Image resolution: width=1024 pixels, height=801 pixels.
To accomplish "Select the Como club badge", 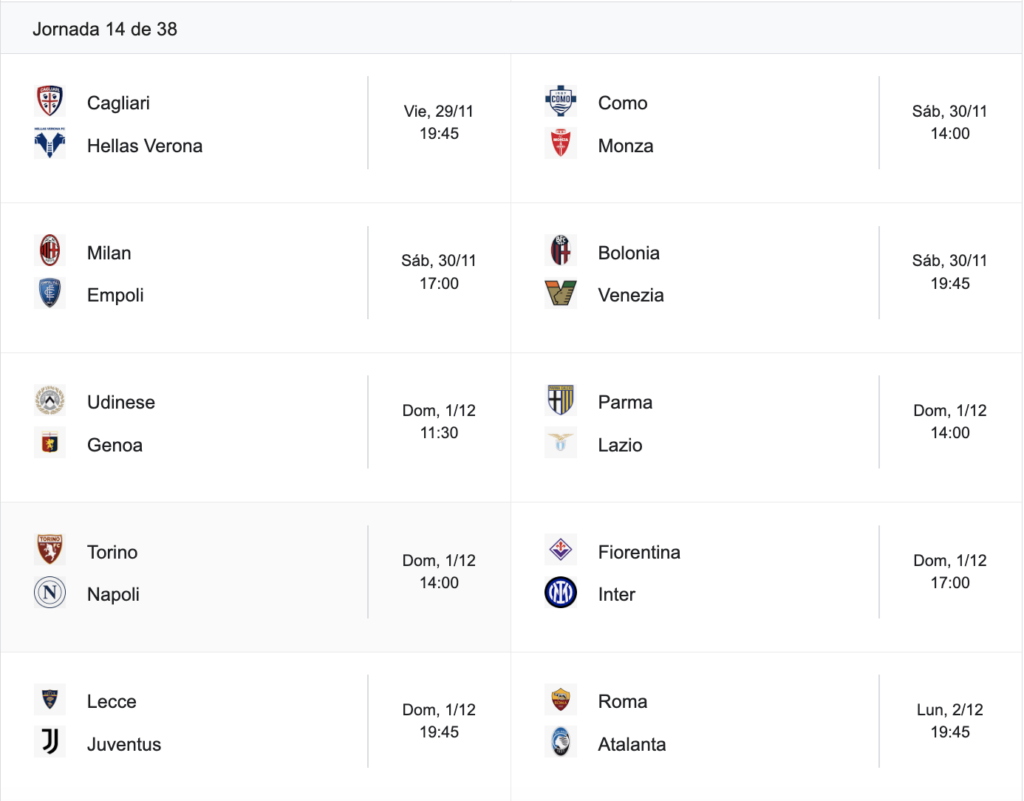I will [x=560, y=101].
